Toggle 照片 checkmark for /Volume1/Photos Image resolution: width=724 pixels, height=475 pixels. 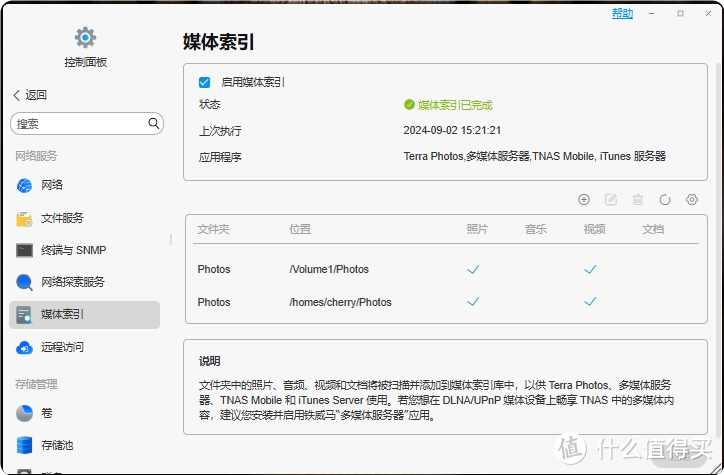pyautogui.click(x=474, y=269)
